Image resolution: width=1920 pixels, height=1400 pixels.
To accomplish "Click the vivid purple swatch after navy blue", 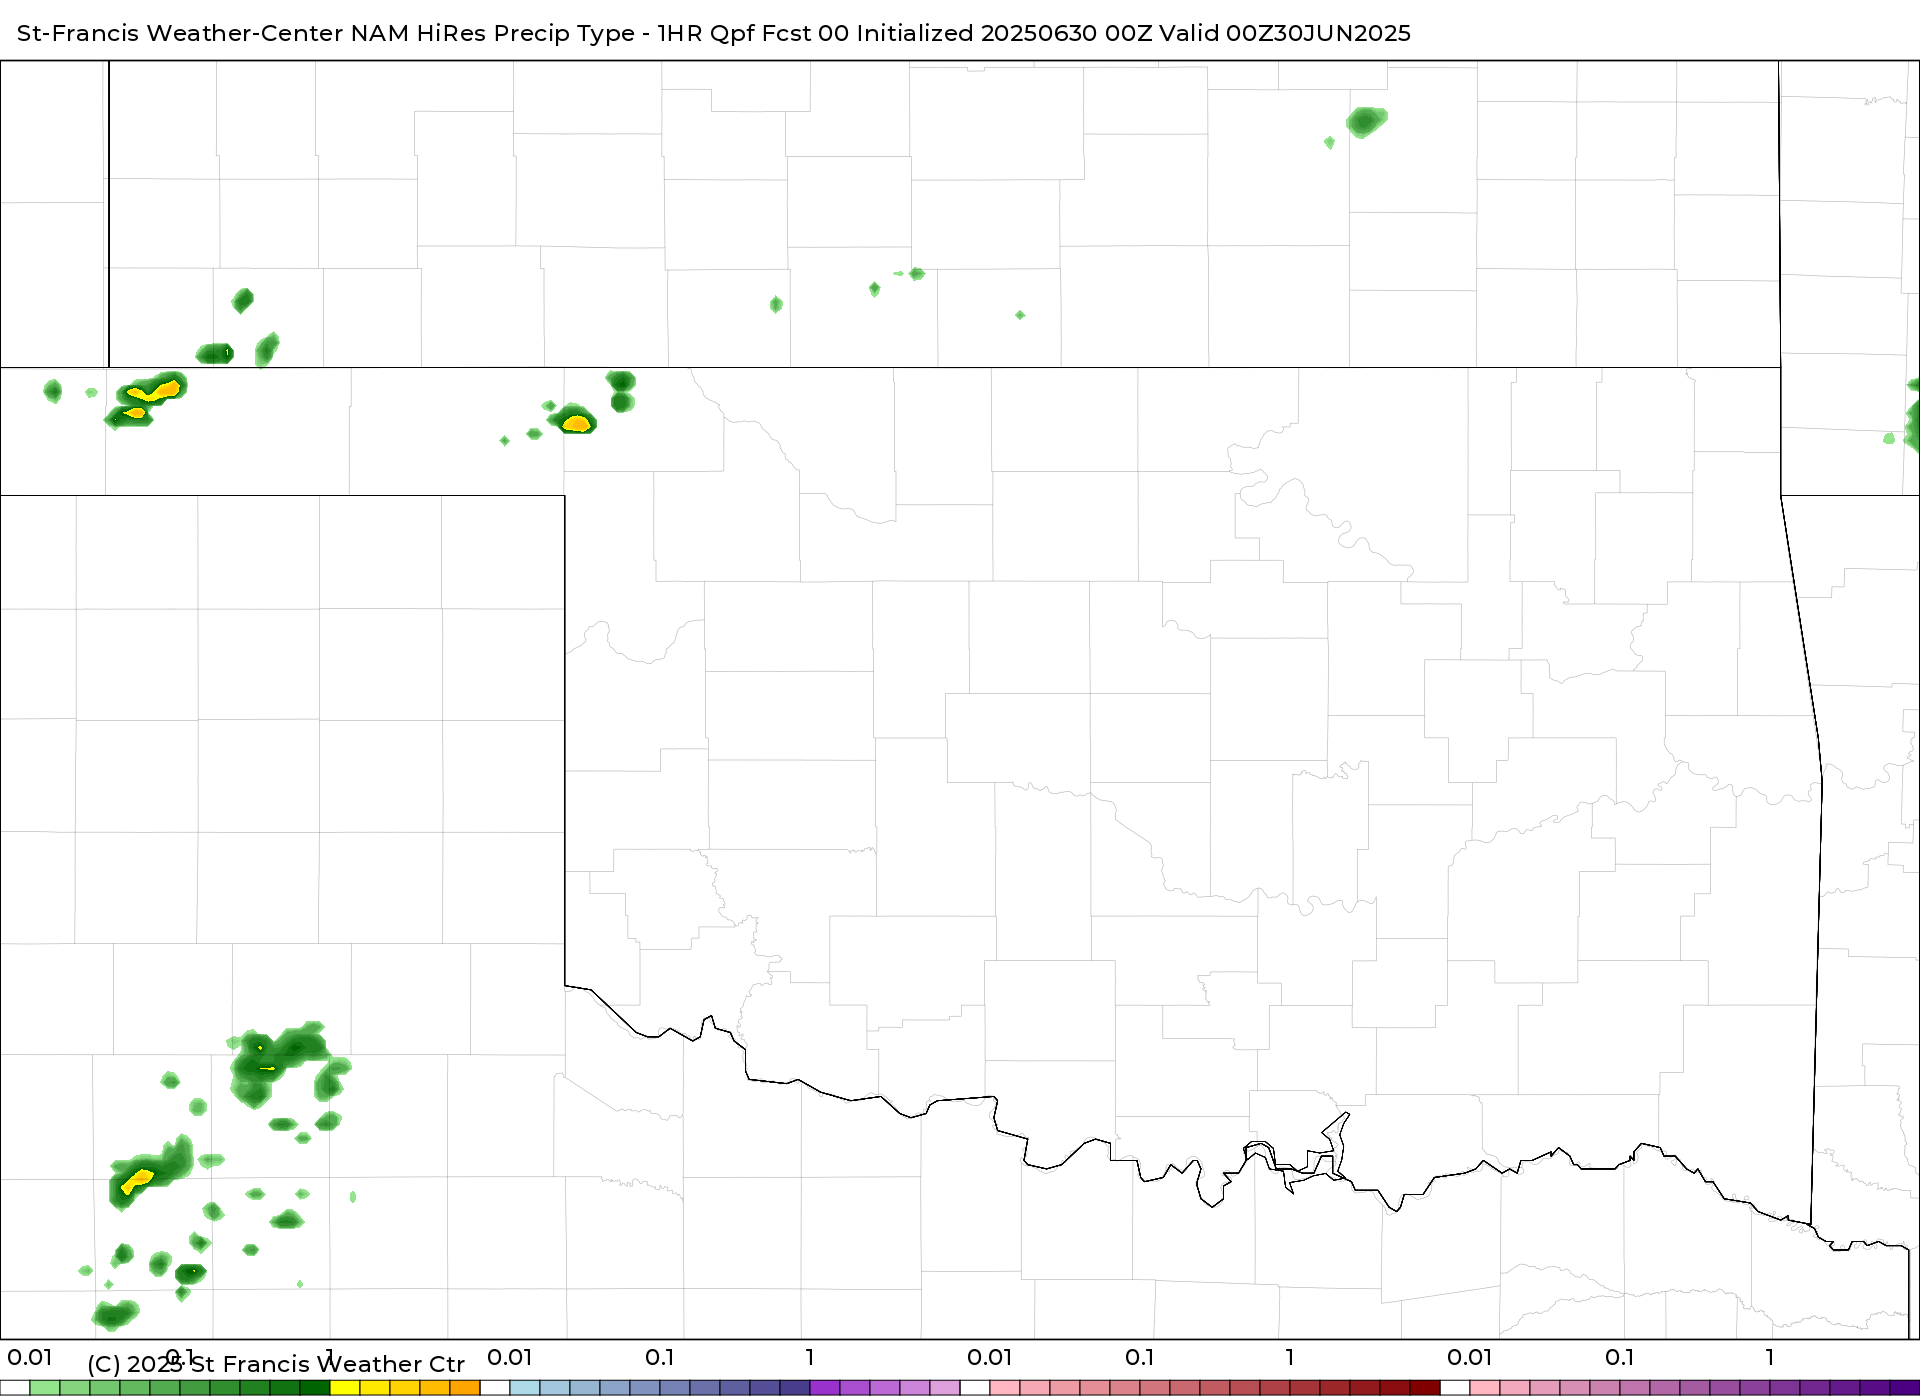I will [825, 1388].
